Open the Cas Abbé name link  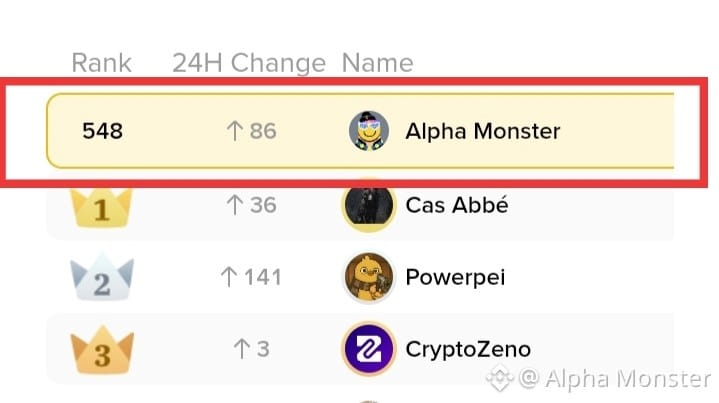point(457,205)
